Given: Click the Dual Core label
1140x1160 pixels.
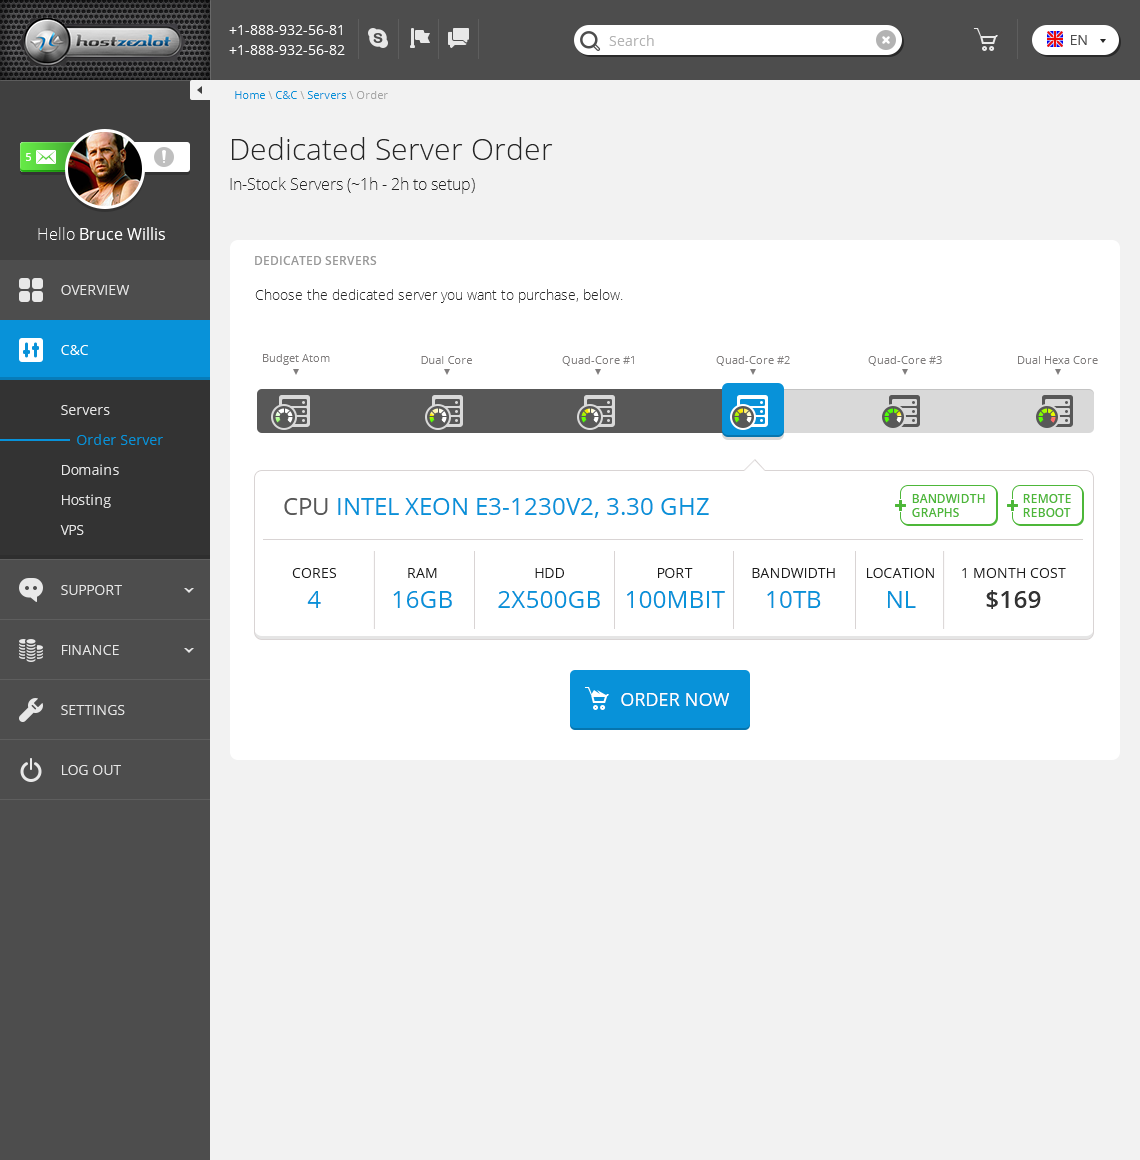Looking at the screenshot, I should 446,360.
